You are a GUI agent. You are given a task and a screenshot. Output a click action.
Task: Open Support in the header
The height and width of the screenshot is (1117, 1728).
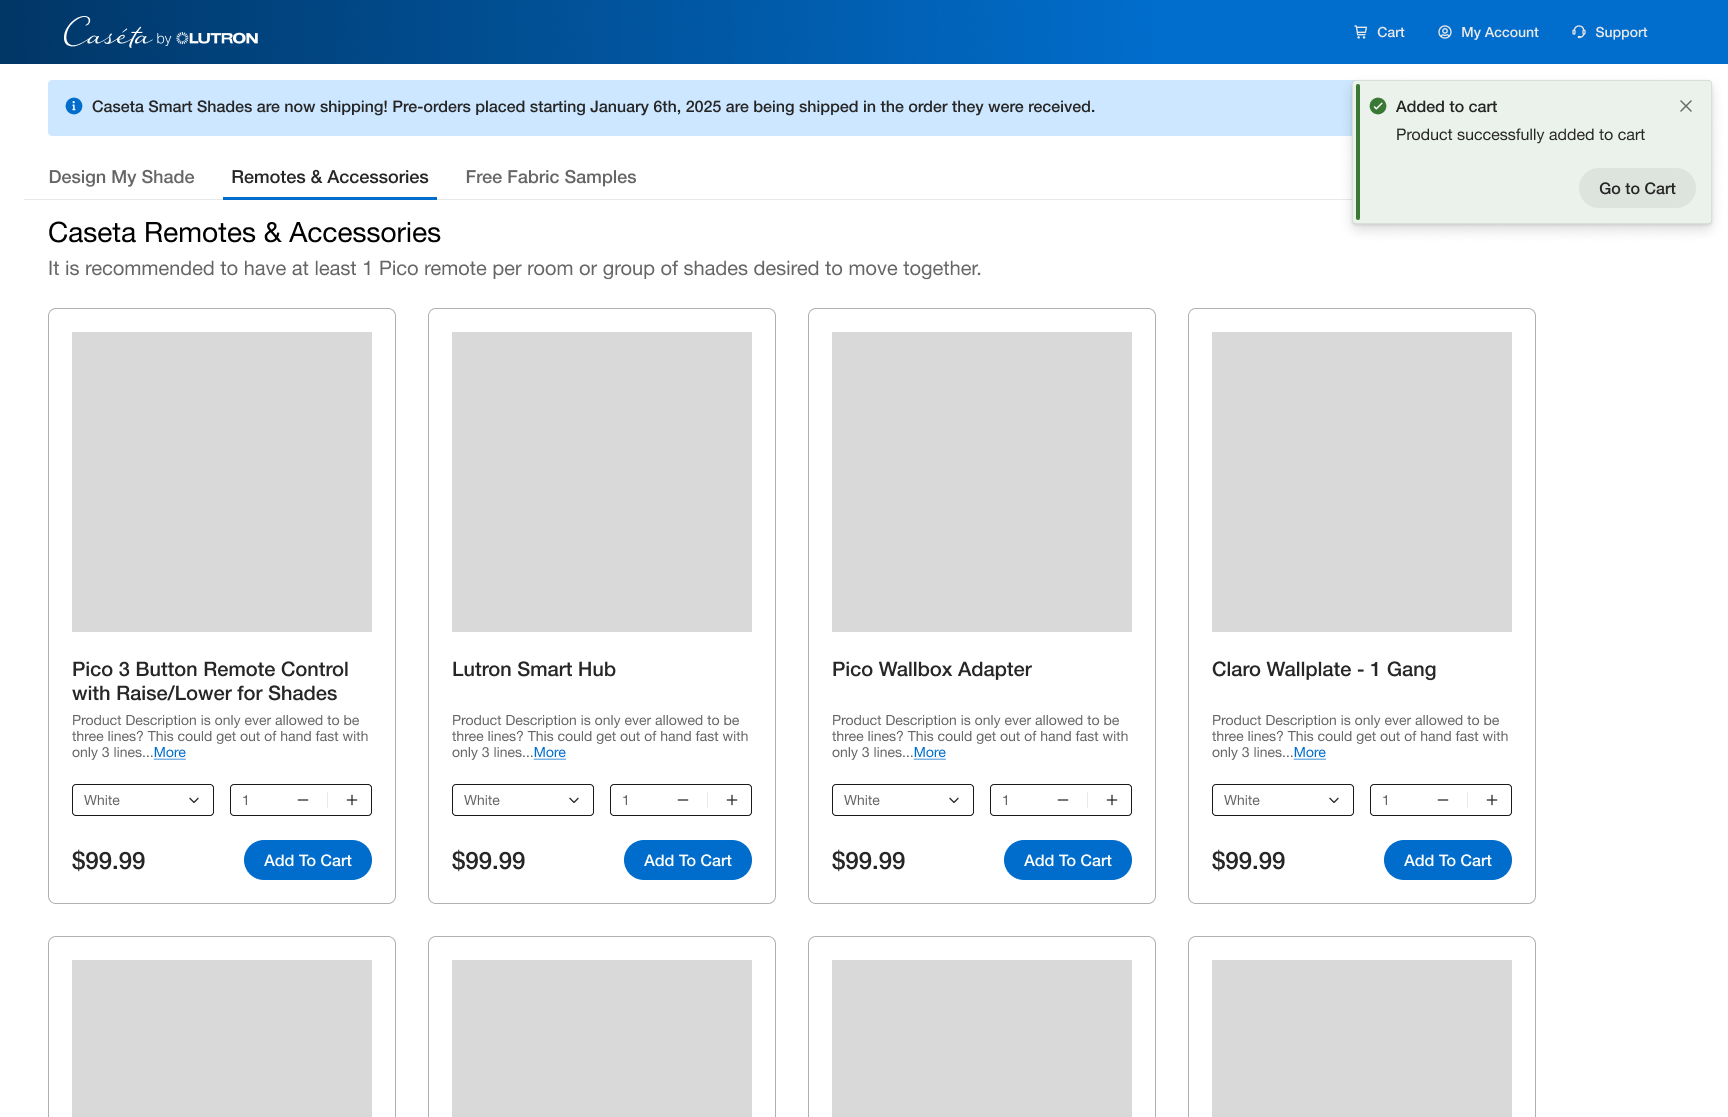1609,32
